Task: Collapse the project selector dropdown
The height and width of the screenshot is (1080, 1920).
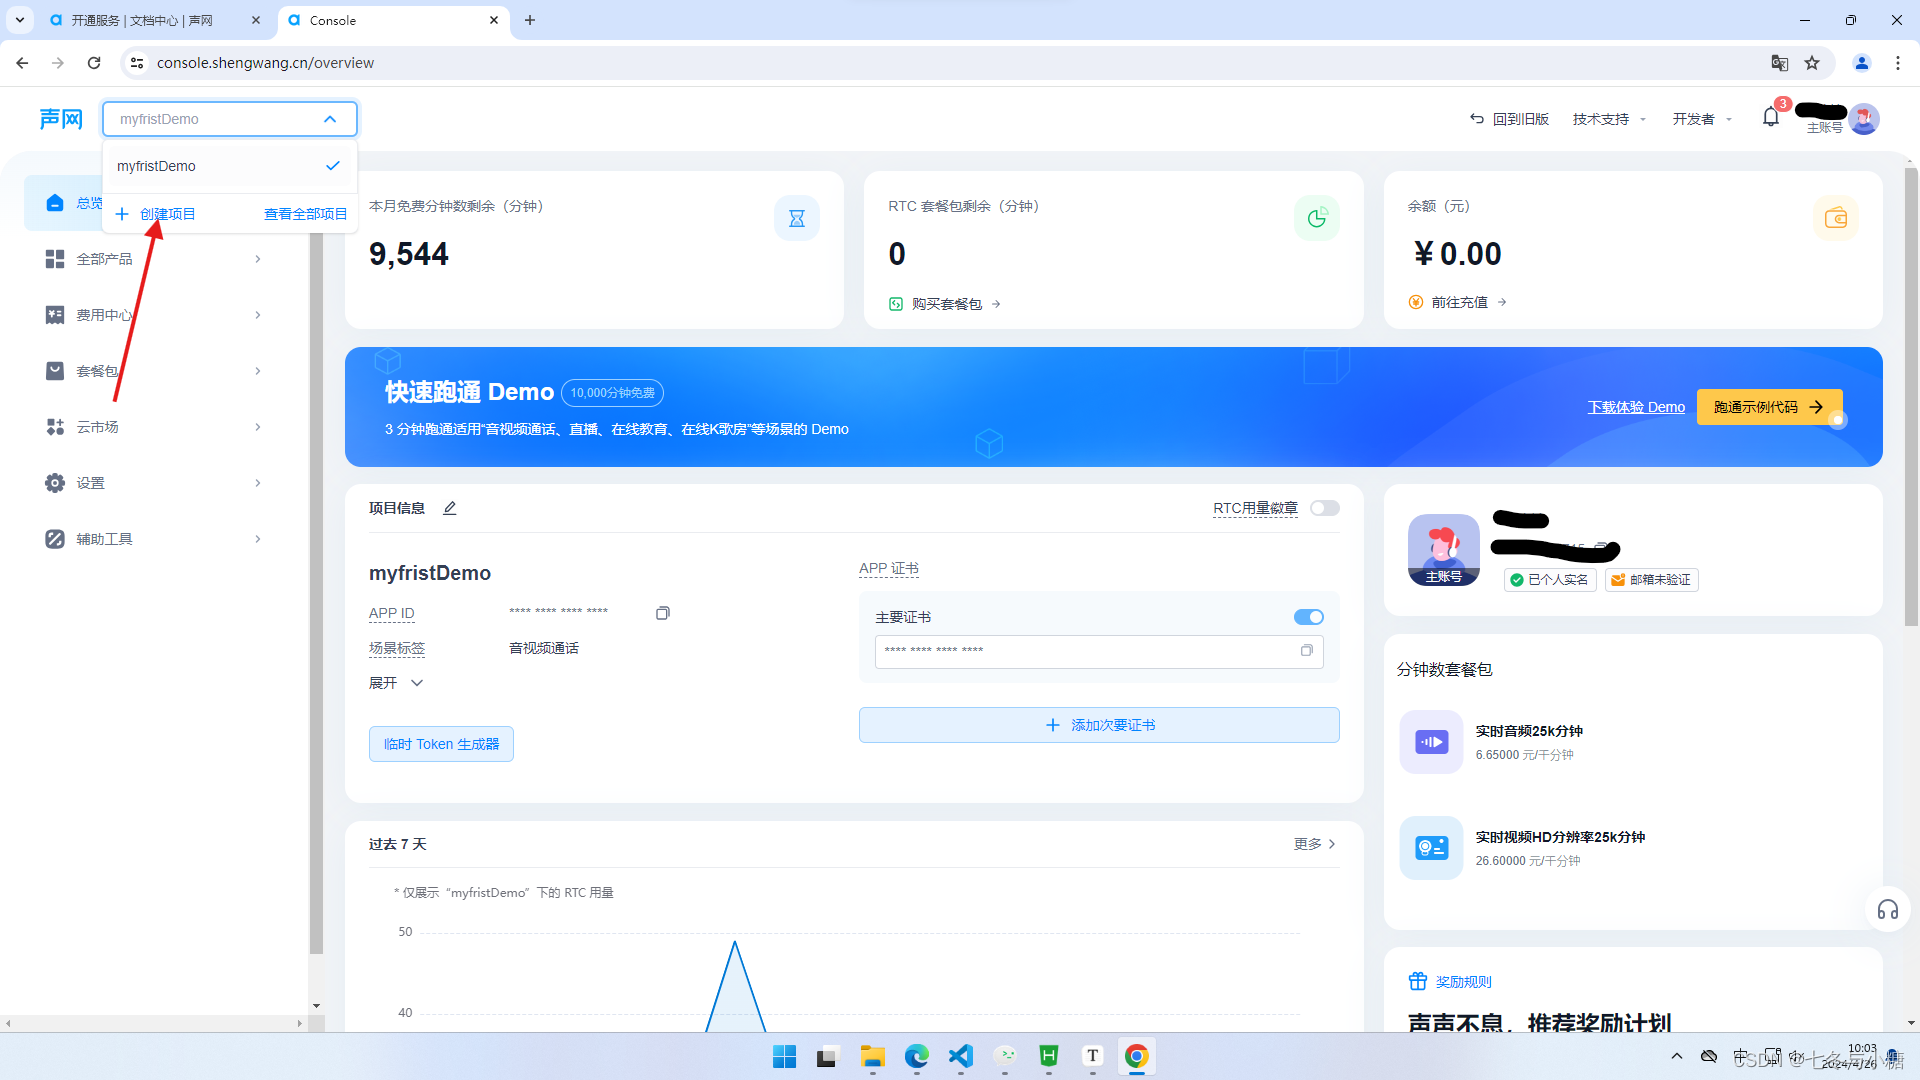Action: pos(330,119)
